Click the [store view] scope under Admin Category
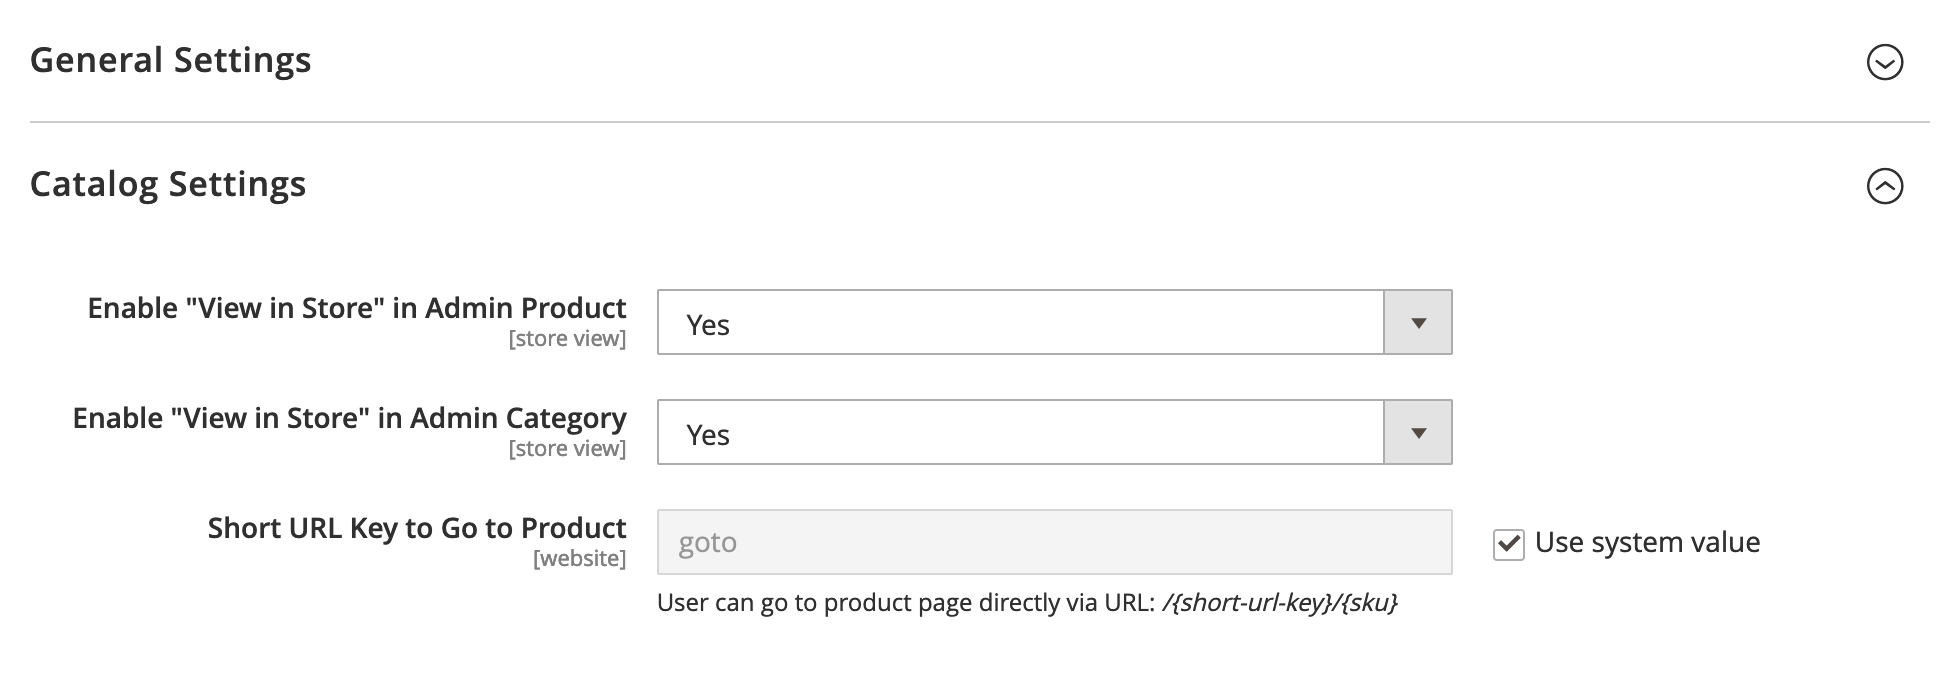Viewport: 1950px width, 678px height. 567,449
